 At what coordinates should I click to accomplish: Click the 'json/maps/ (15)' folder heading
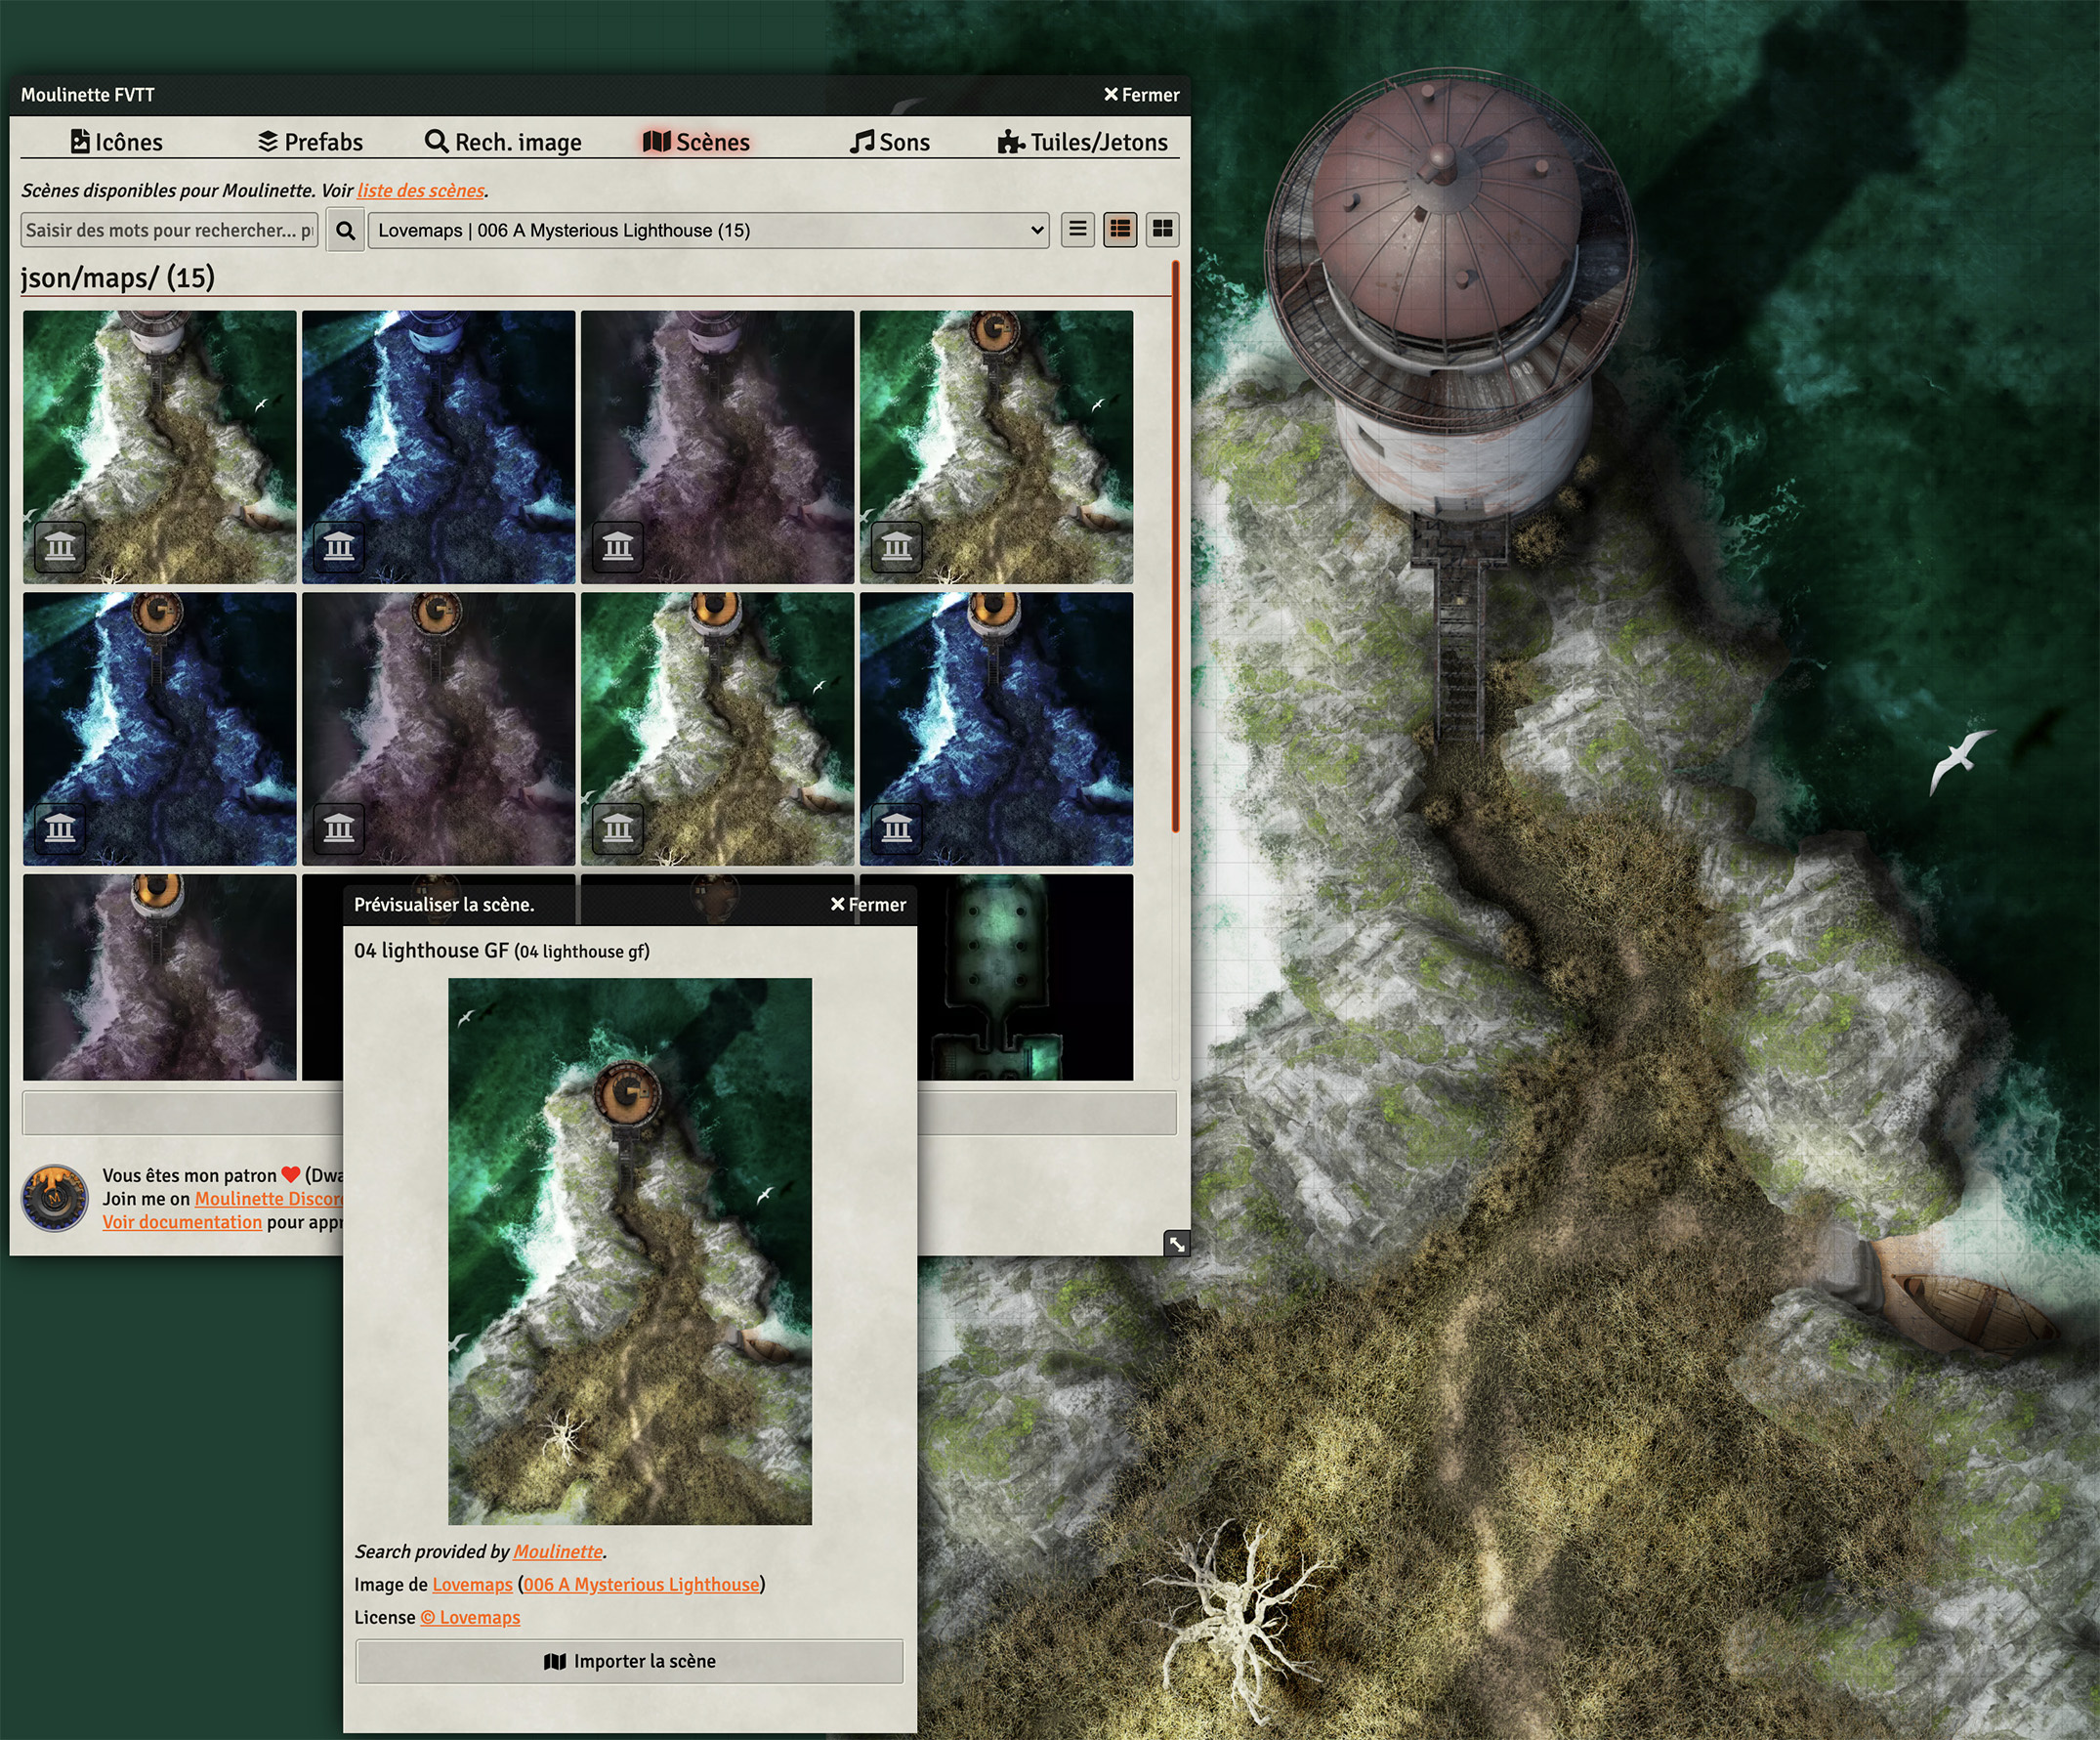pos(118,277)
